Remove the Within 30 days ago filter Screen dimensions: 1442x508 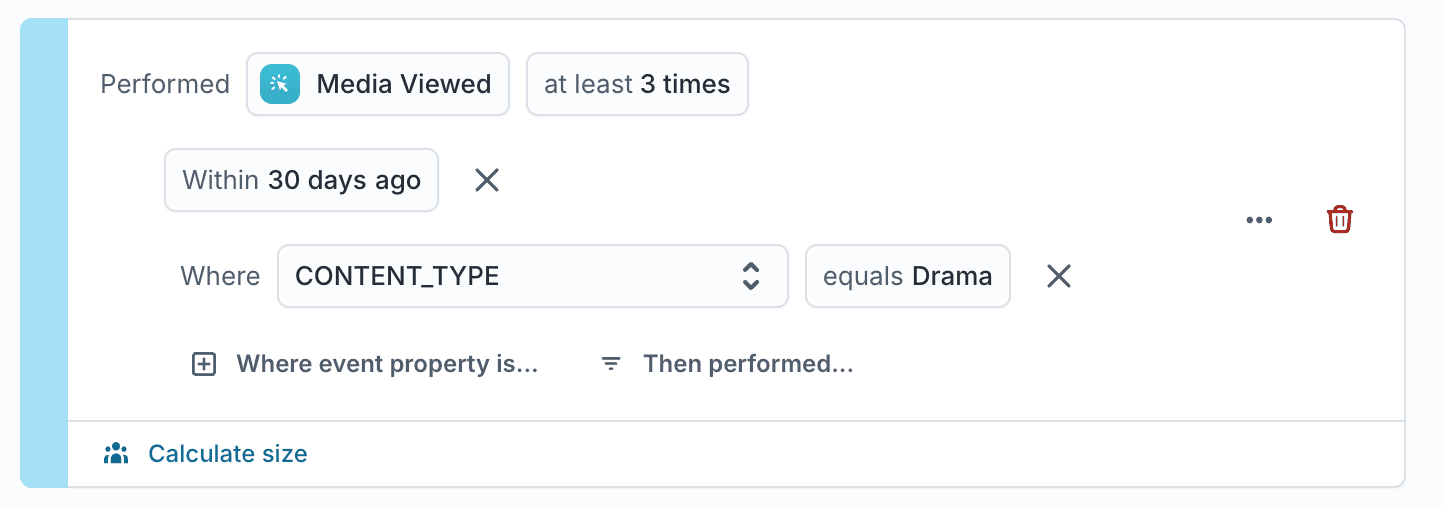pos(487,180)
